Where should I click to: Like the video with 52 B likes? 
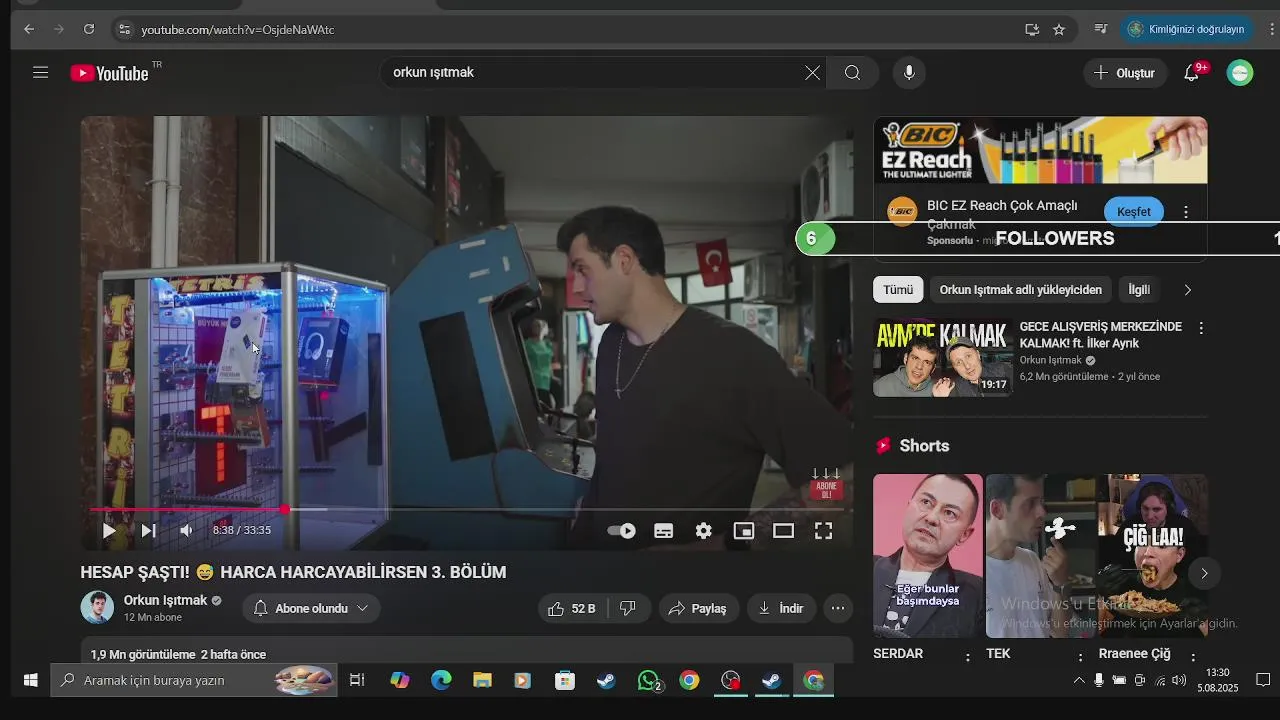click(571, 608)
